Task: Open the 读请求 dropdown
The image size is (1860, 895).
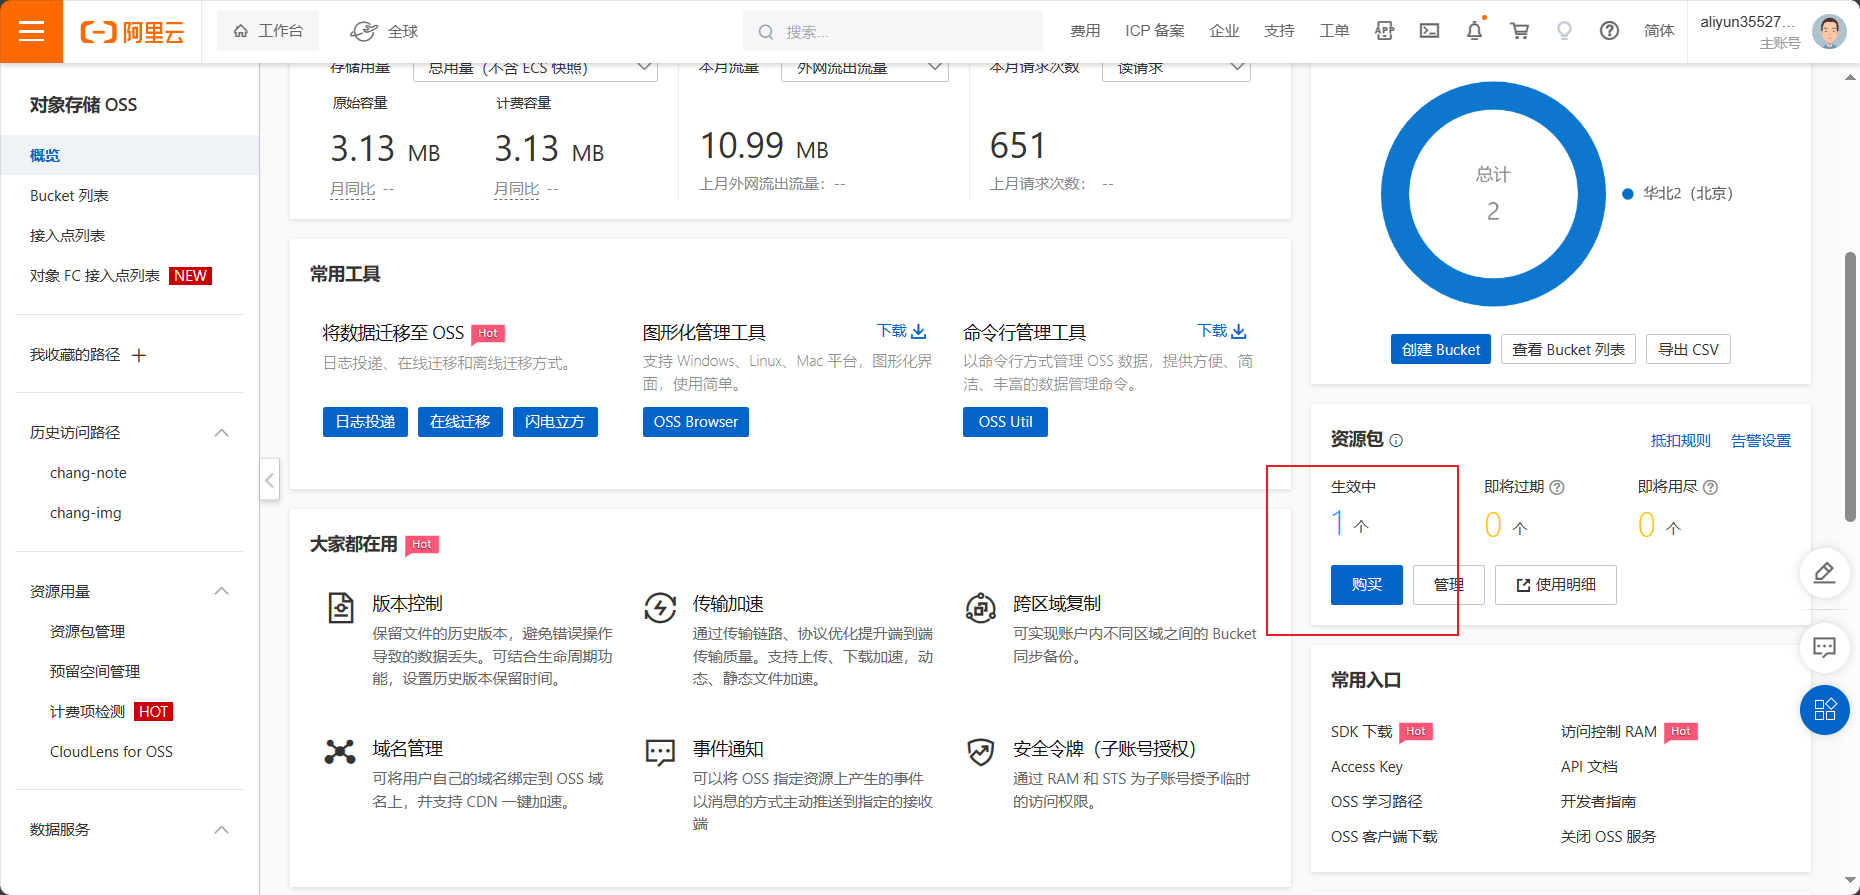Action: tap(1176, 68)
